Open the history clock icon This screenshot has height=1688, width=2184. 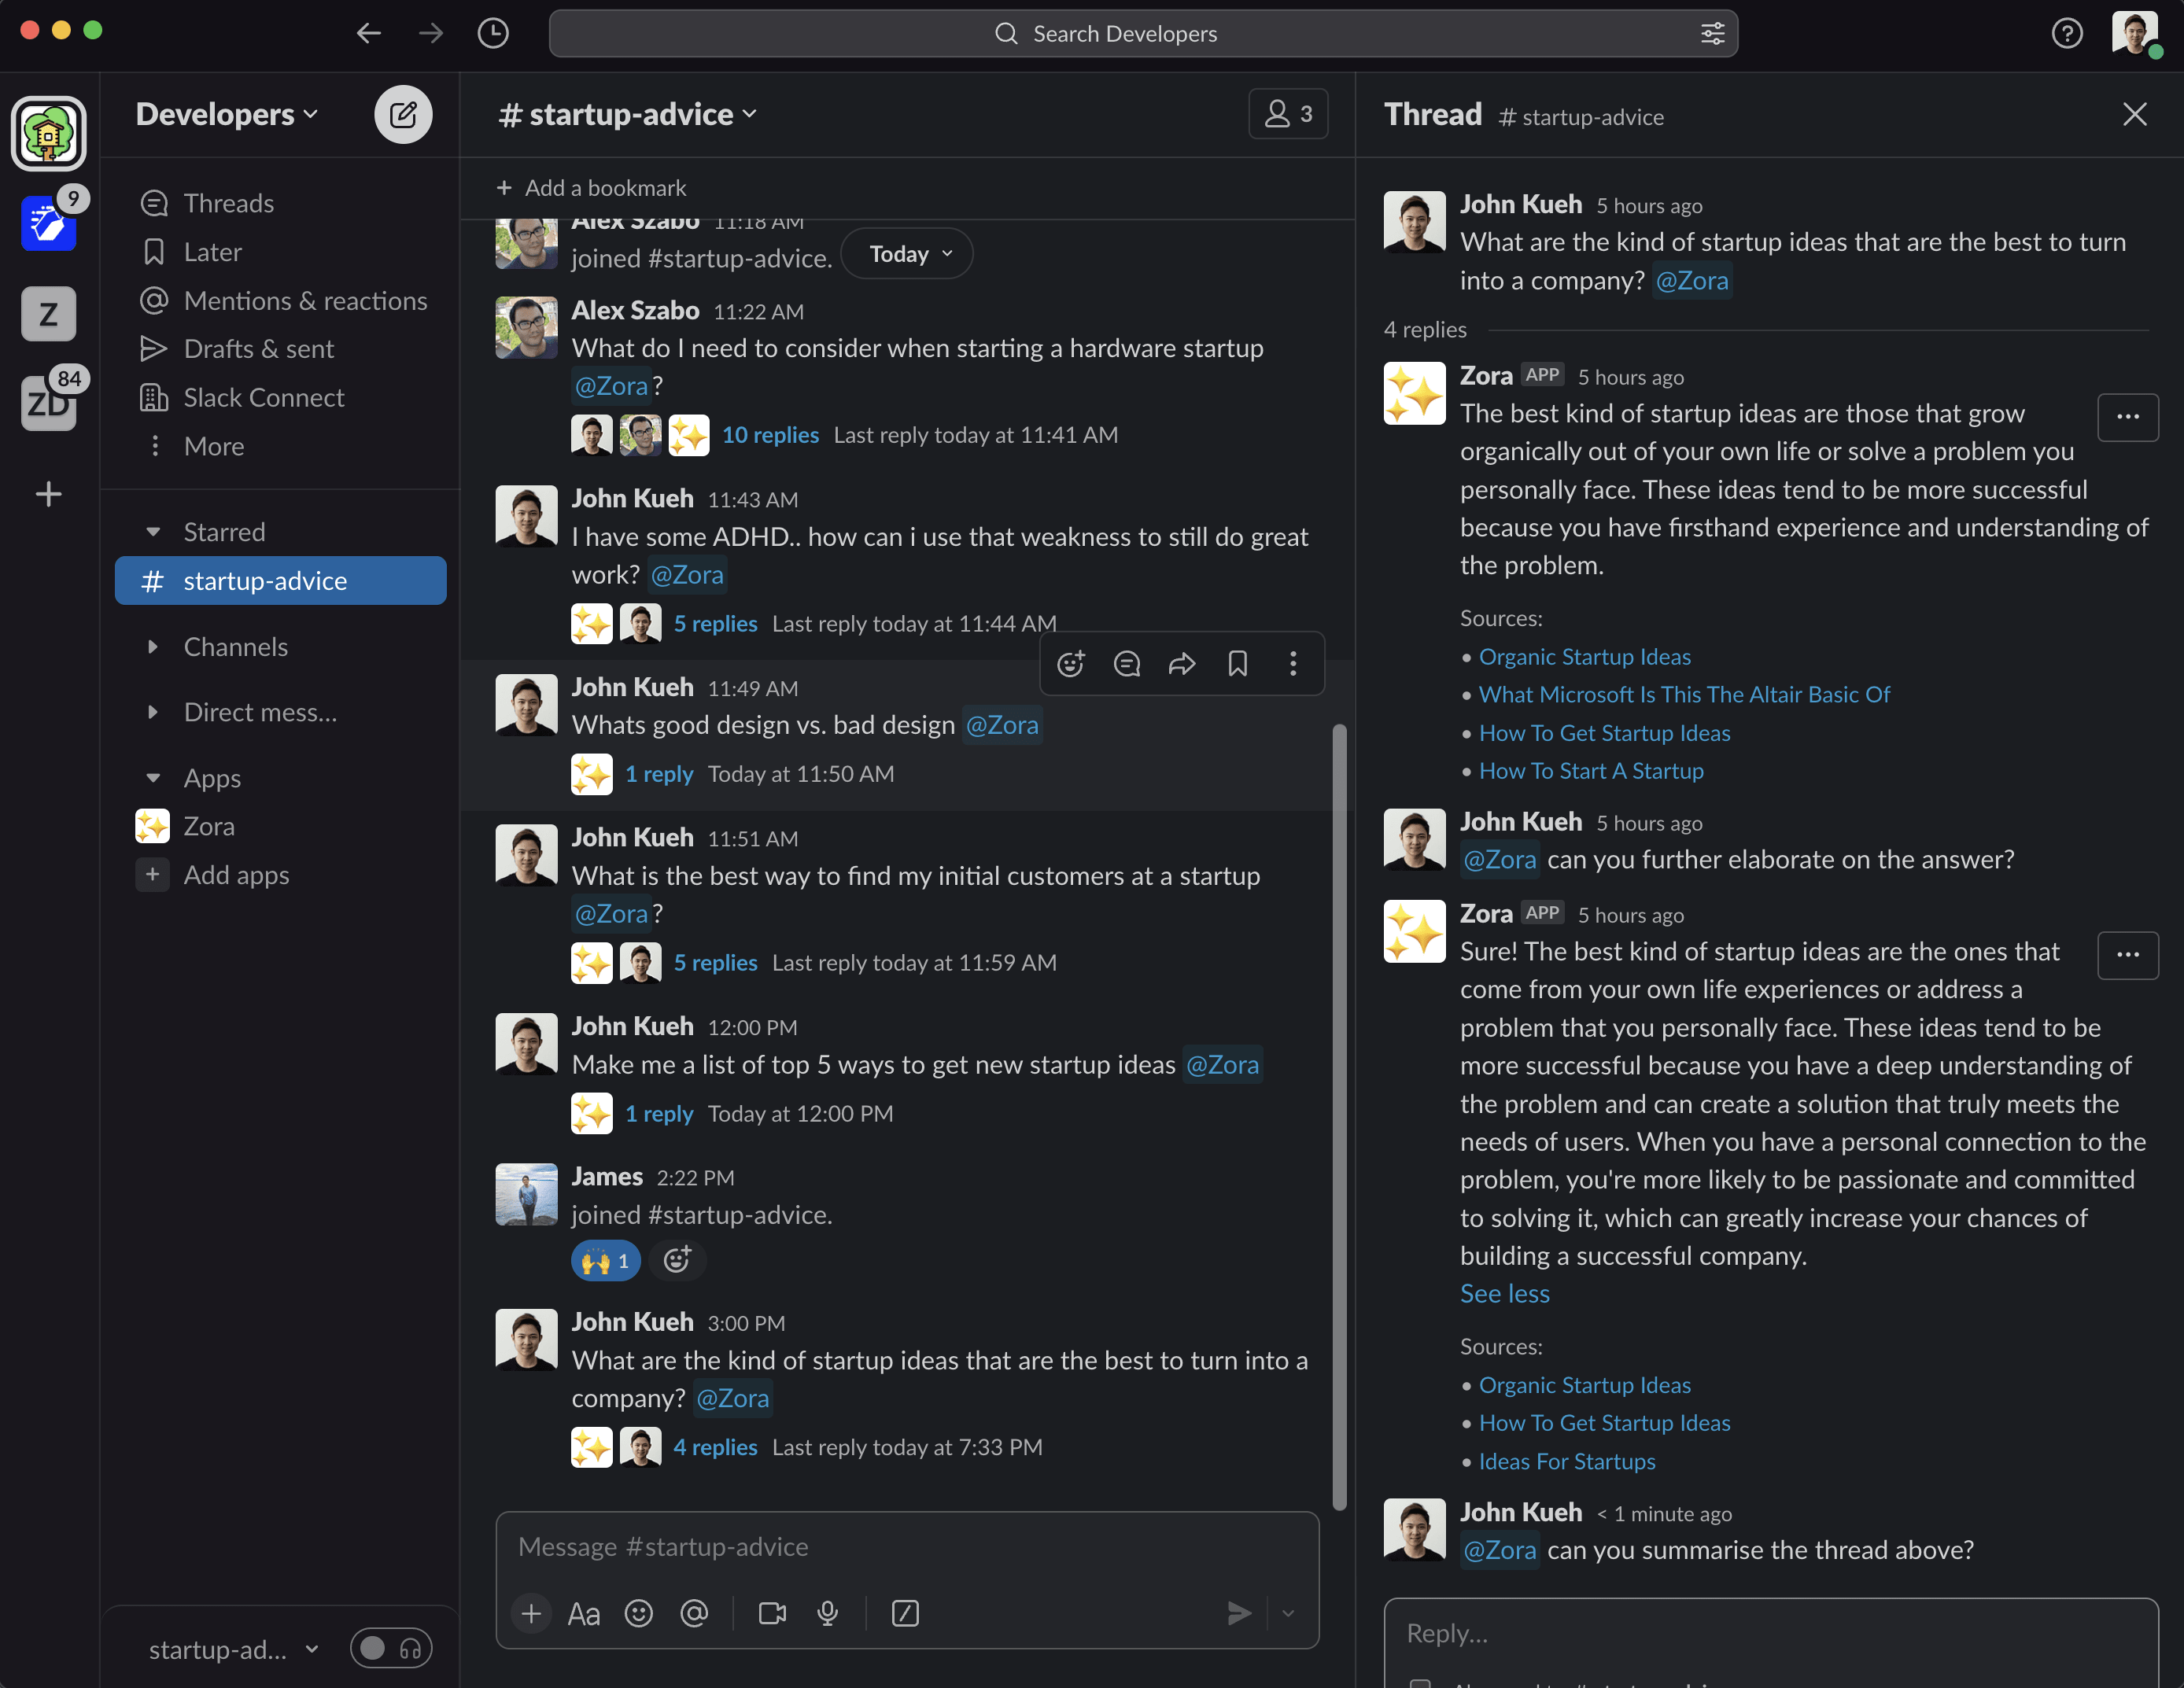(x=493, y=33)
